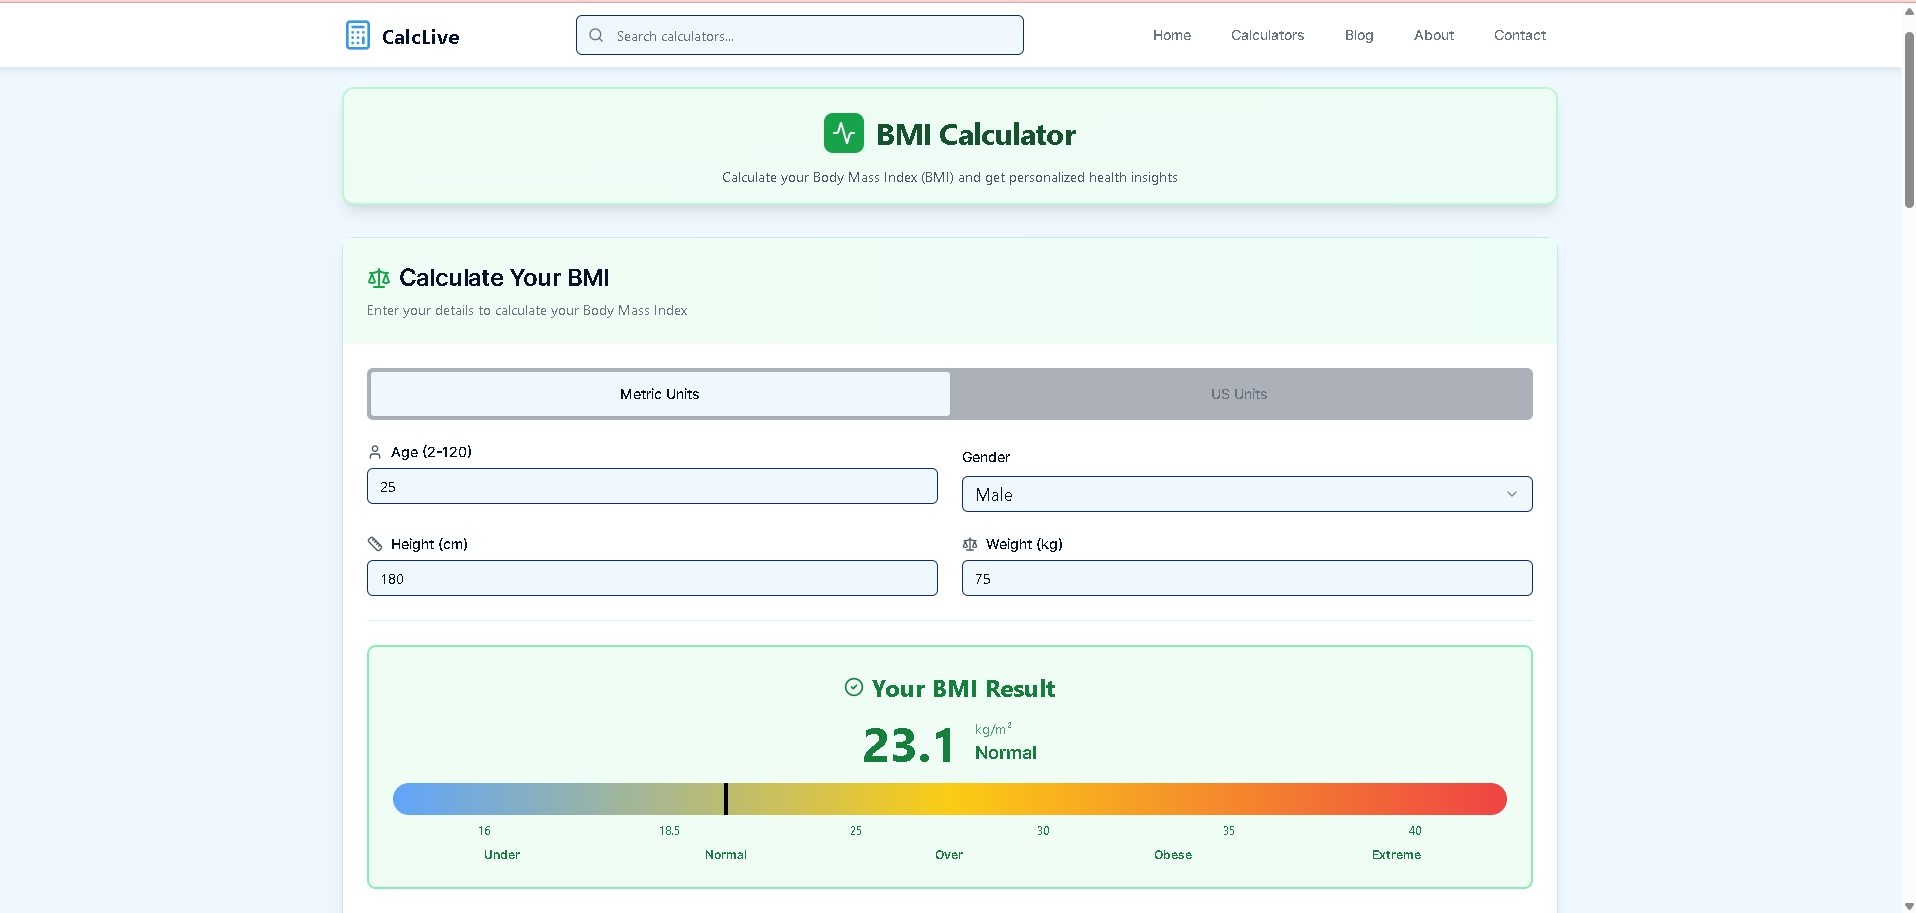The image size is (1916, 913).
Task: Click the Normal label under the gauge
Action: click(x=726, y=855)
